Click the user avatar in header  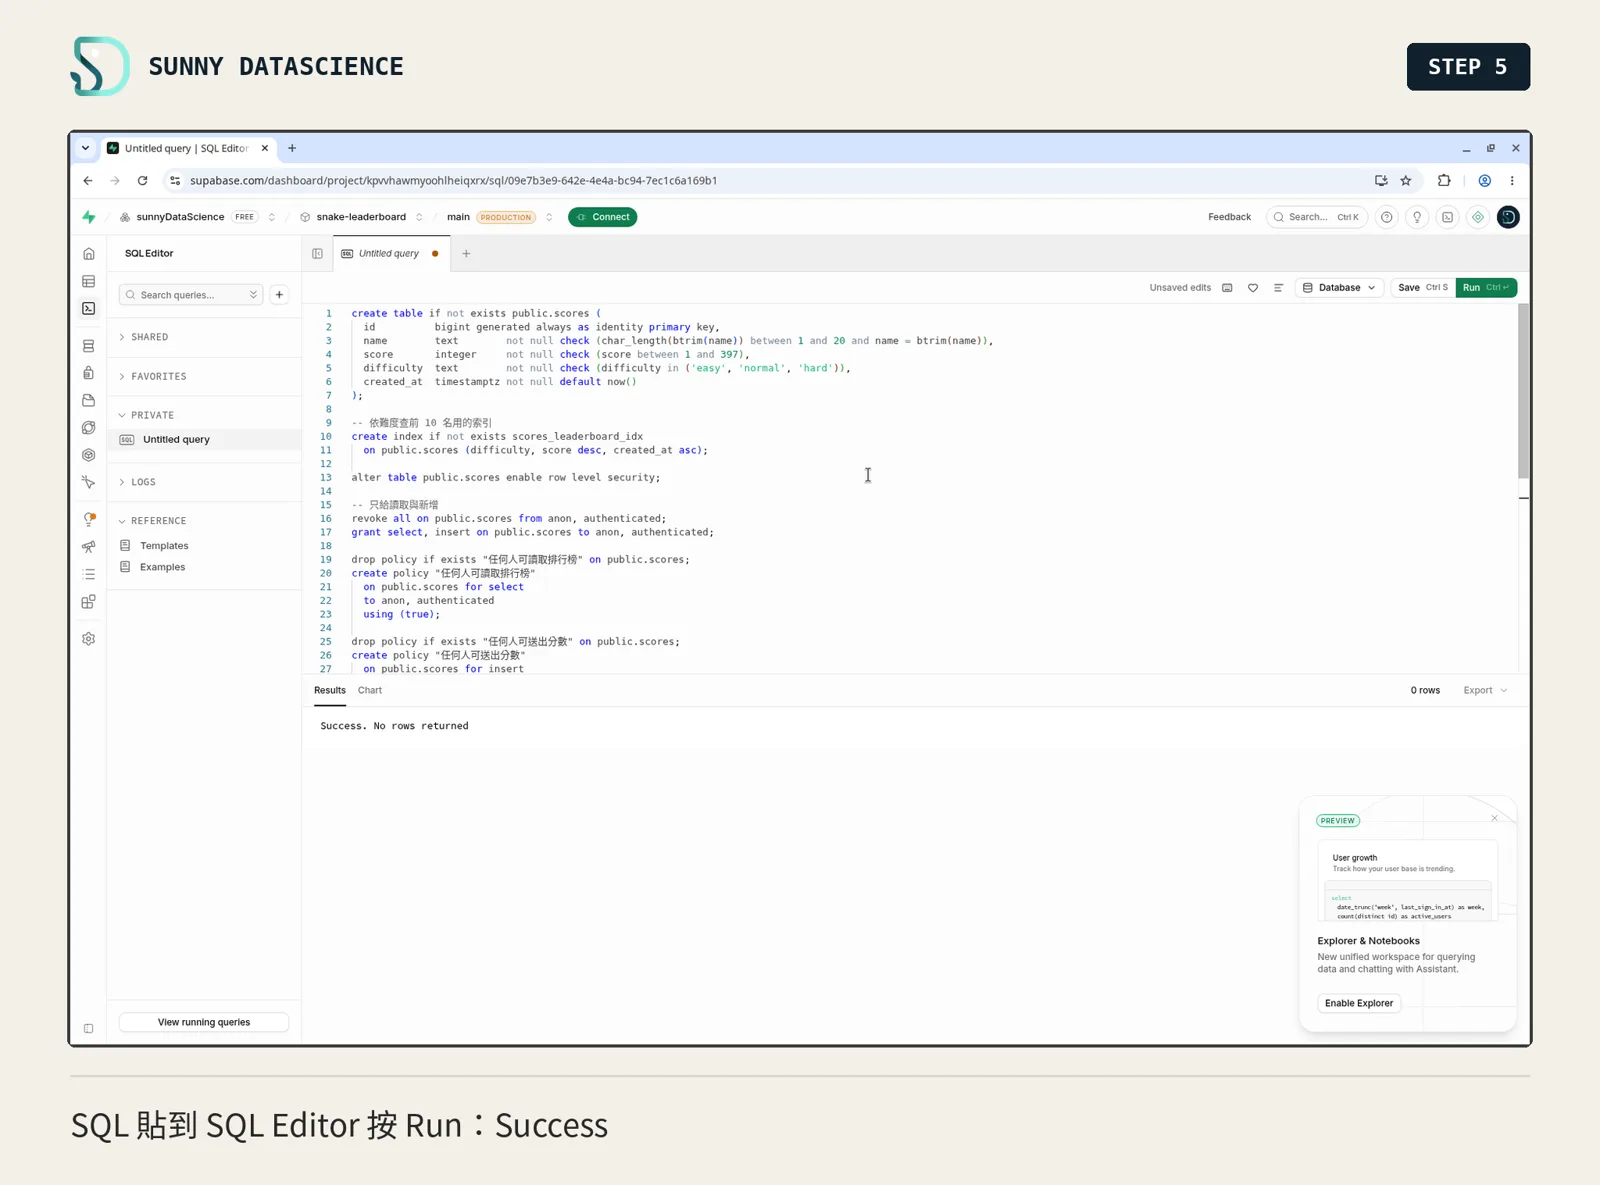pos(1508,217)
